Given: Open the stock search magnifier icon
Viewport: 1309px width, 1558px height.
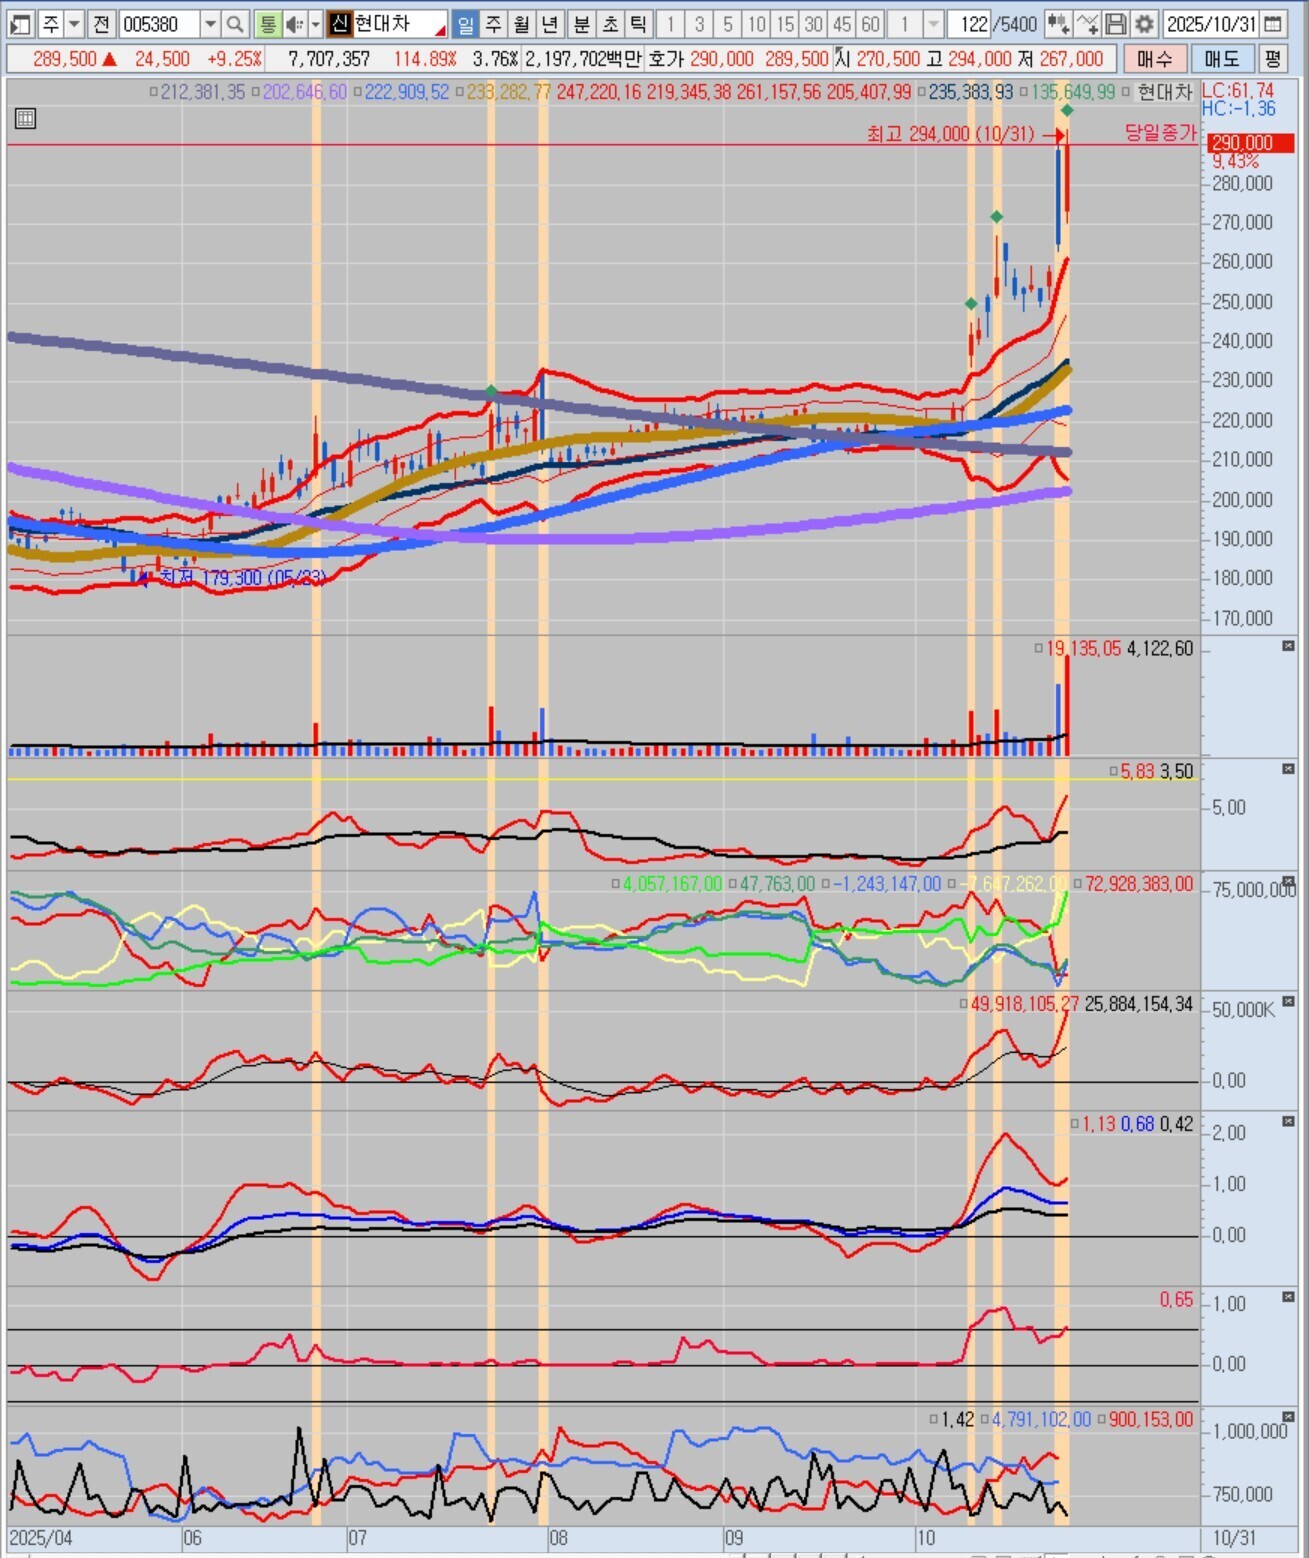Looking at the screenshot, I should (x=235, y=24).
